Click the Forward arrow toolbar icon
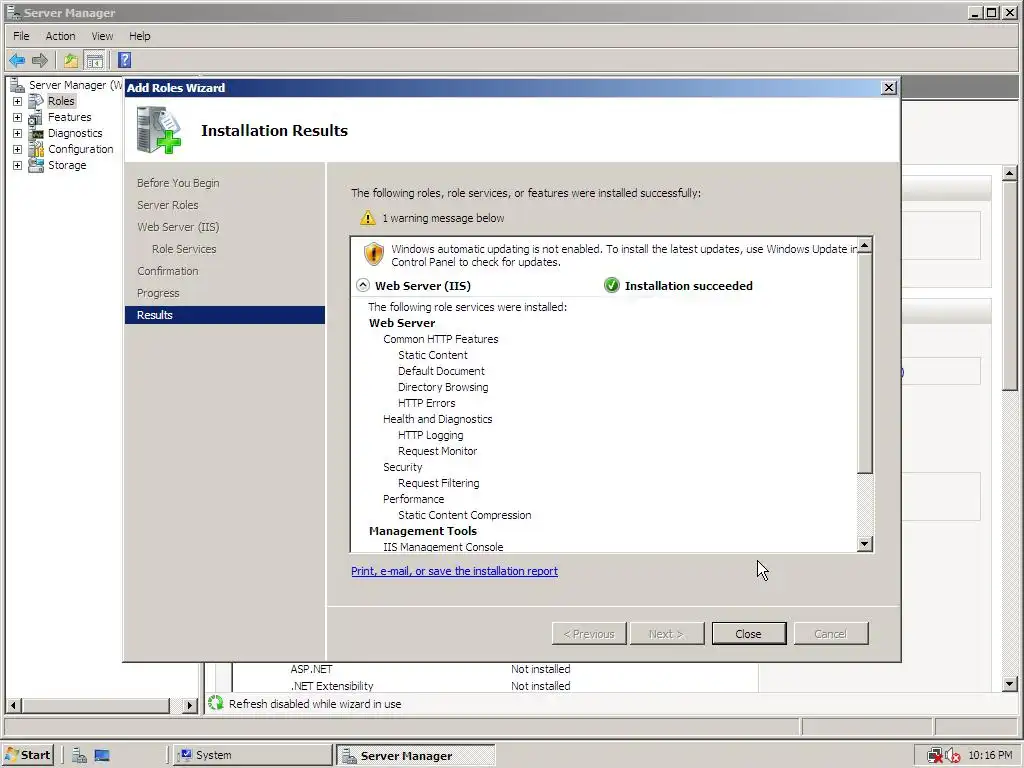The width and height of the screenshot is (1024, 768). [x=40, y=61]
